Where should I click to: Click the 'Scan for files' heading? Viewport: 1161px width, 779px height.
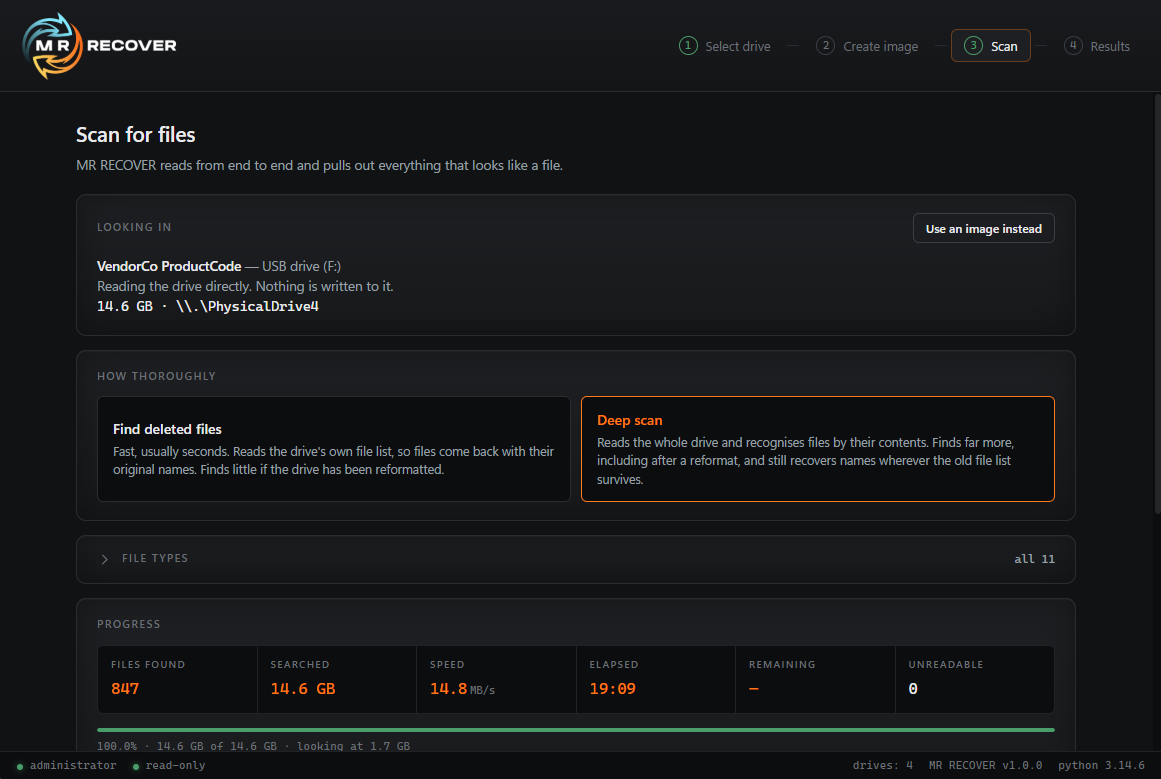tap(135, 135)
